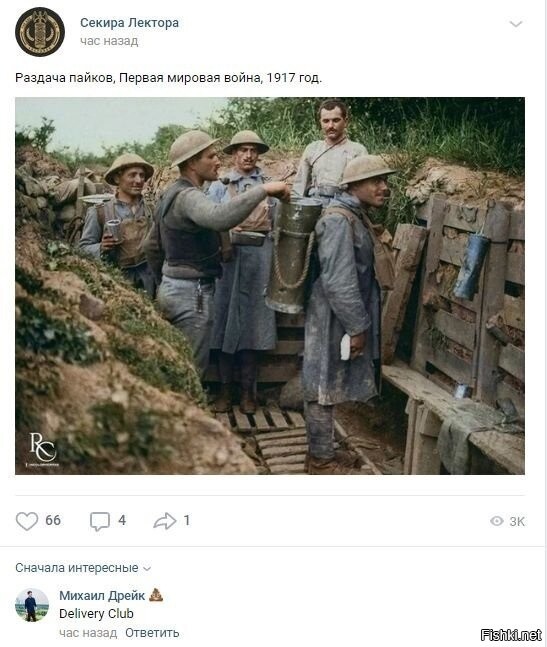Open comments via the speech bubble icon

(100, 521)
